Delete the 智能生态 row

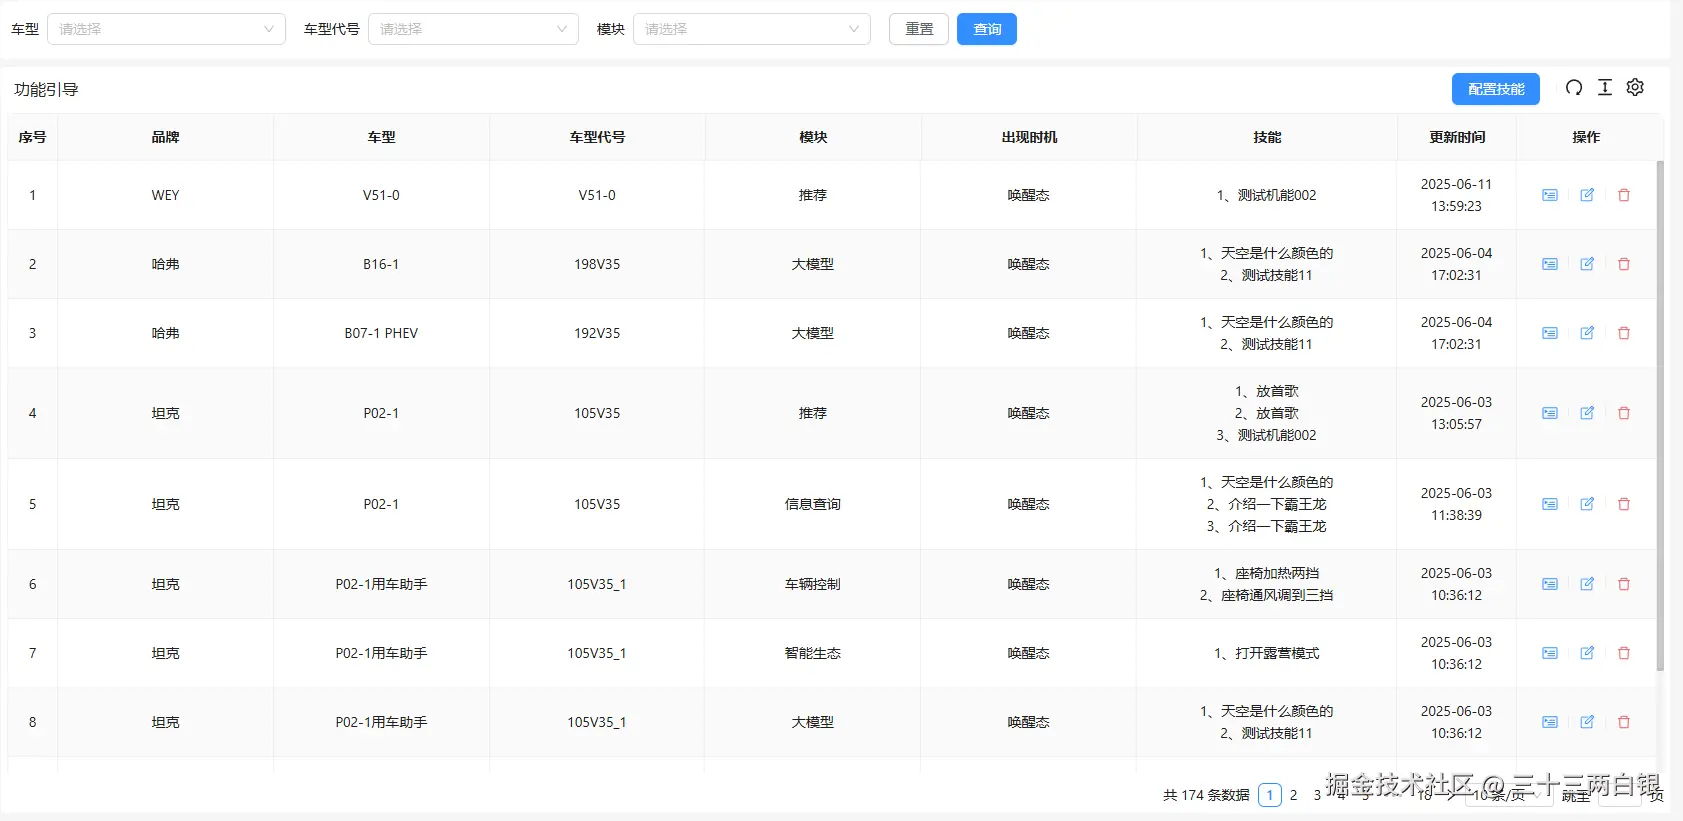[1624, 653]
